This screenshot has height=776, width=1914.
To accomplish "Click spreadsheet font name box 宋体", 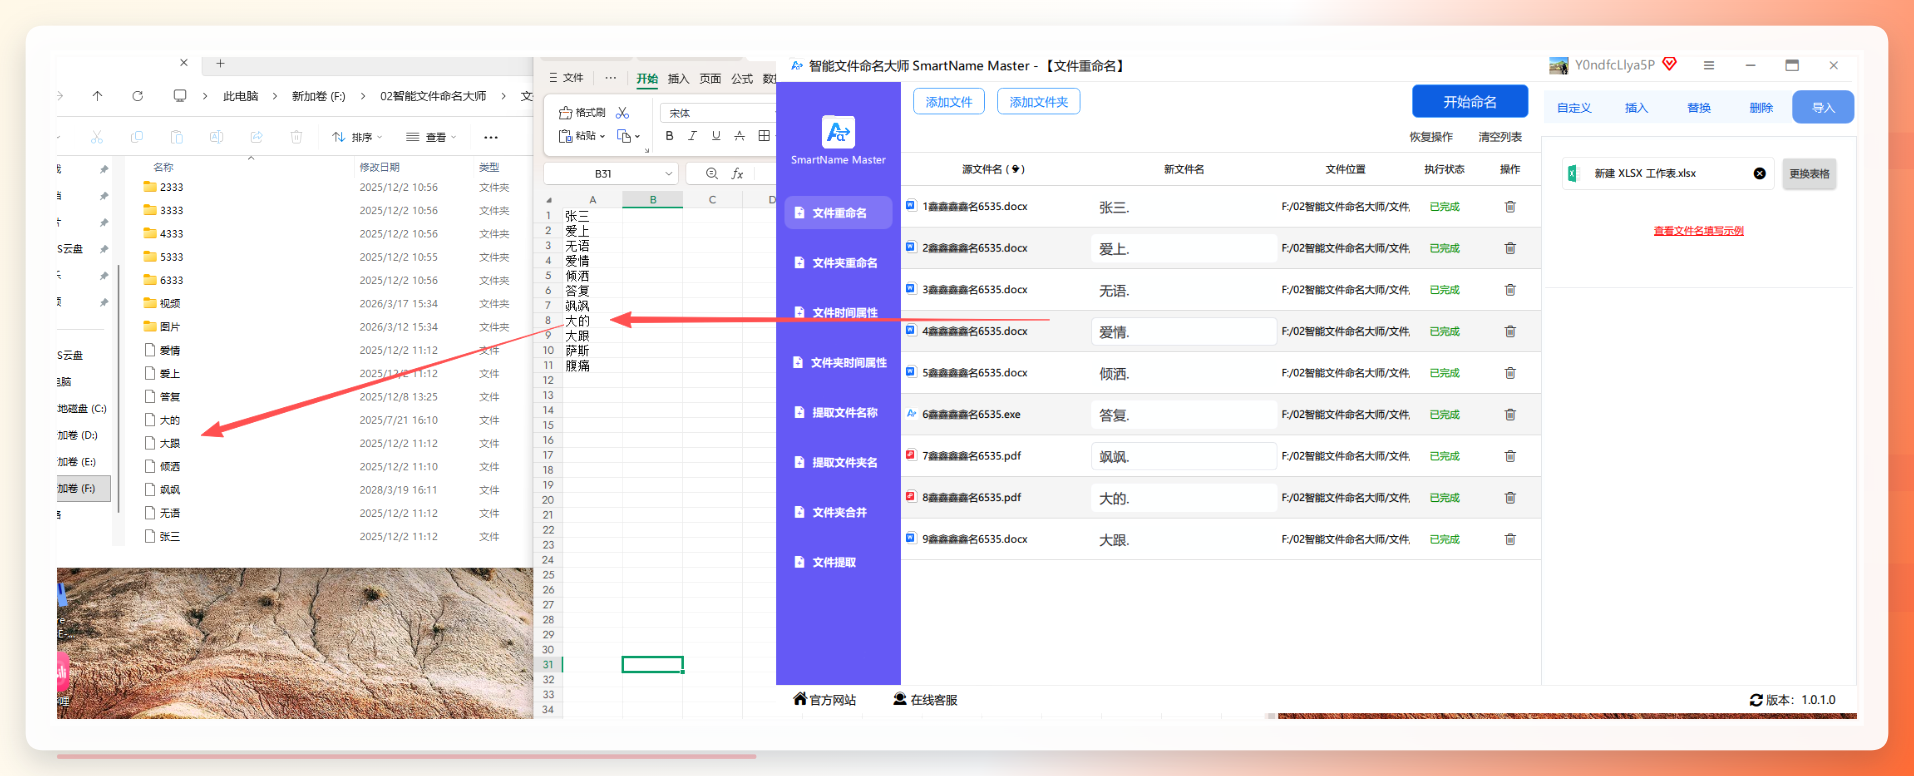I will click(x=717, y=113).
